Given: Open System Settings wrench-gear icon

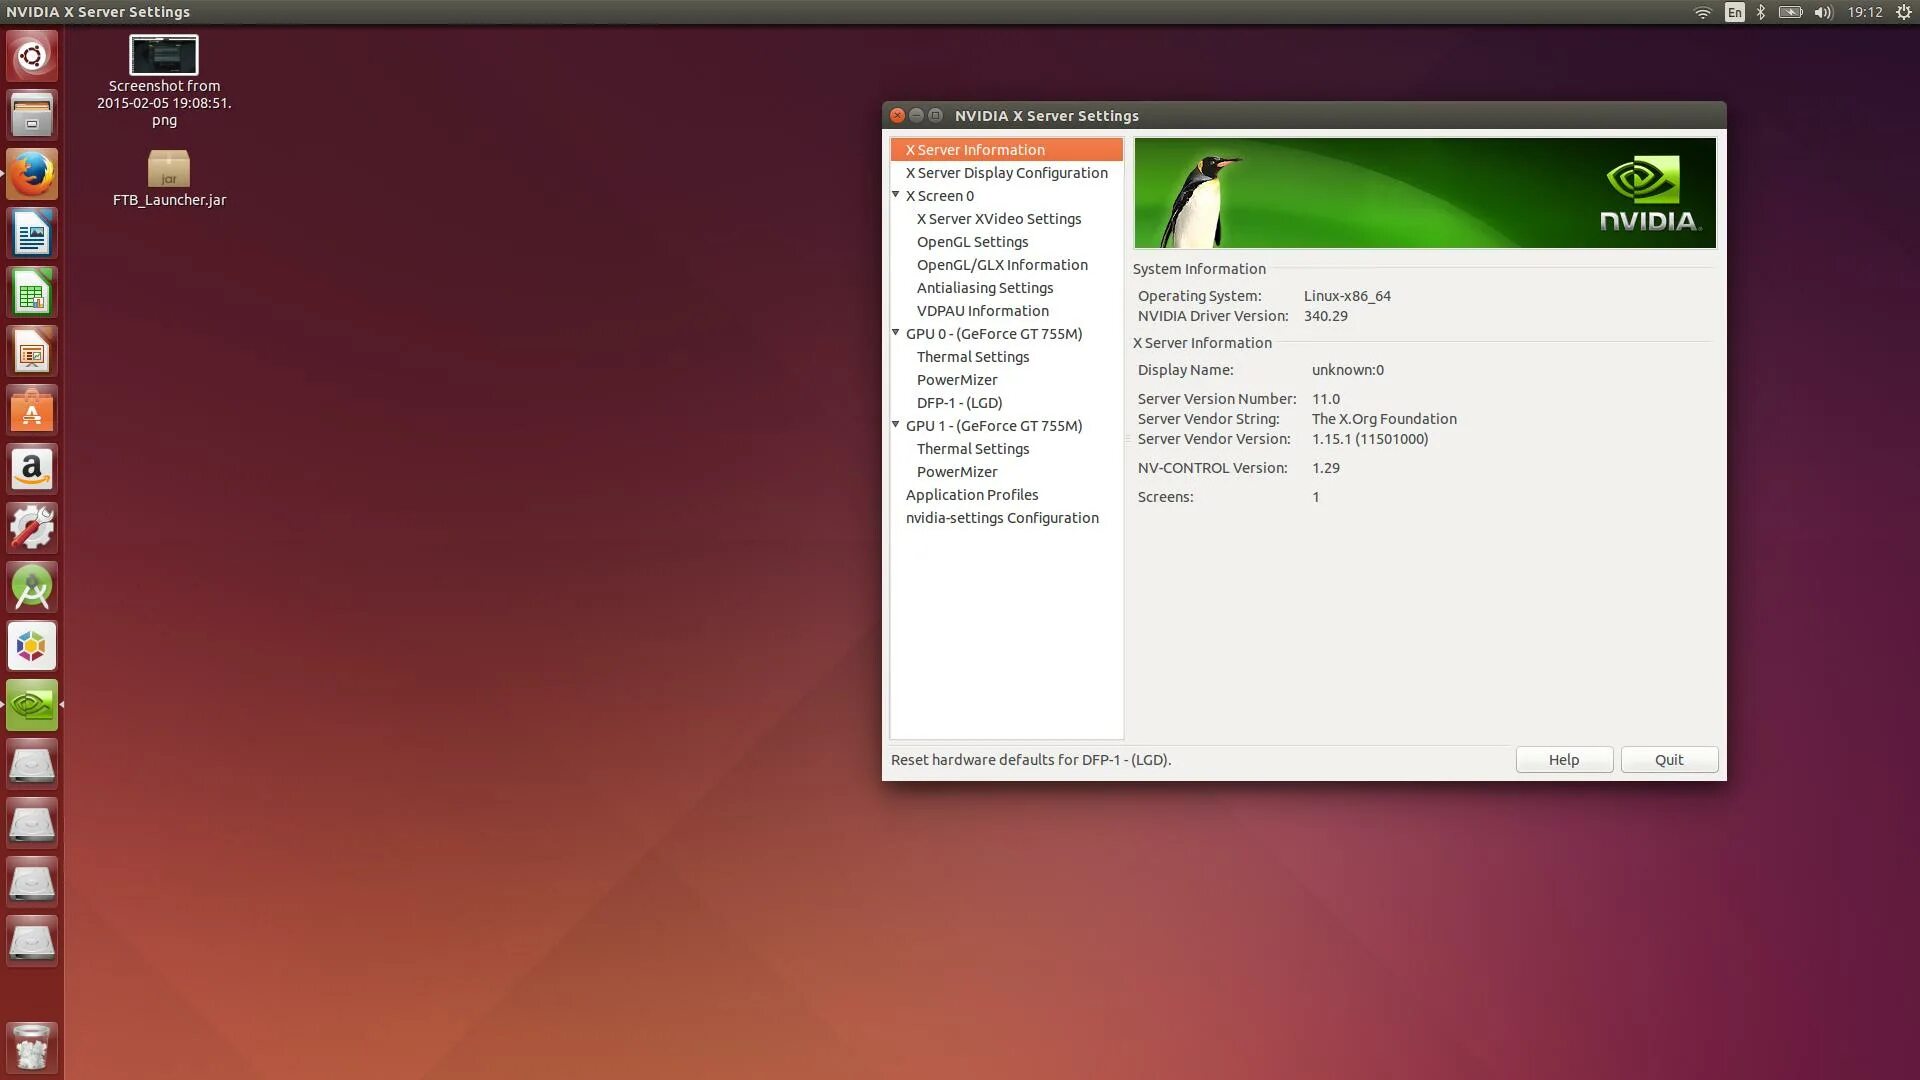Looking at the screenshot, I should pos(32,528).
